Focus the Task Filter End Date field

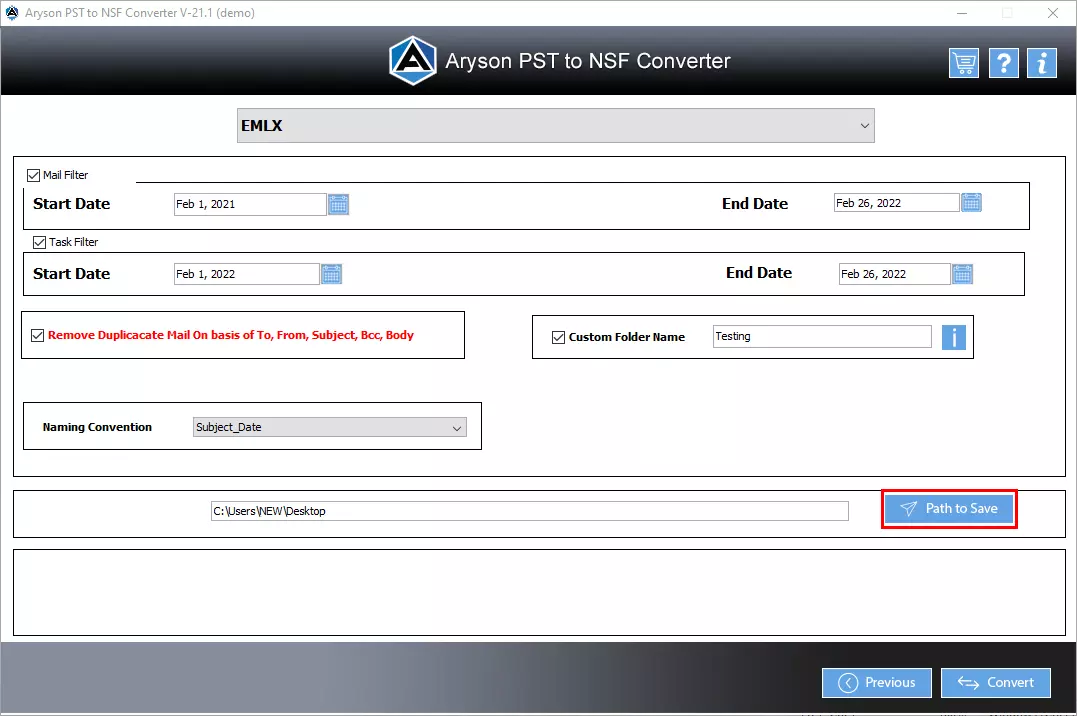click(x=894, y=274)
